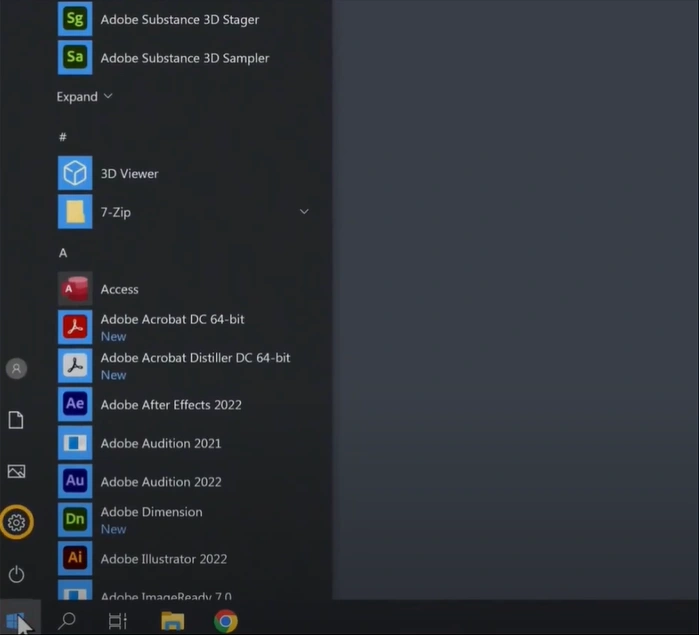Select 'Adobe Illustrator 2022' label
699x635 pixels.
click(164, 559)
